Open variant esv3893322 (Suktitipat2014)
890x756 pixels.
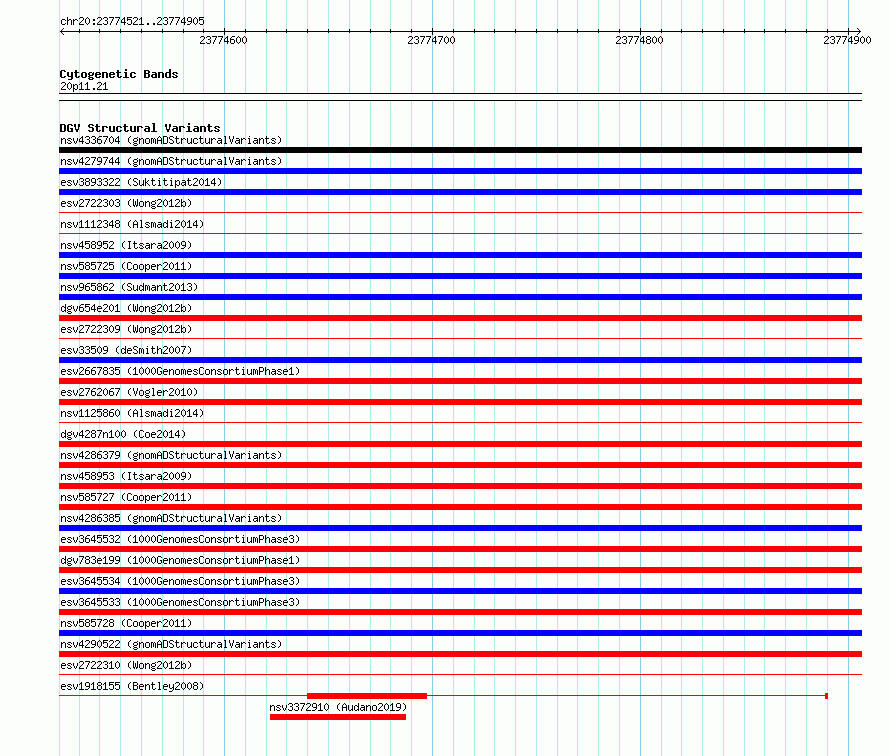141,182
